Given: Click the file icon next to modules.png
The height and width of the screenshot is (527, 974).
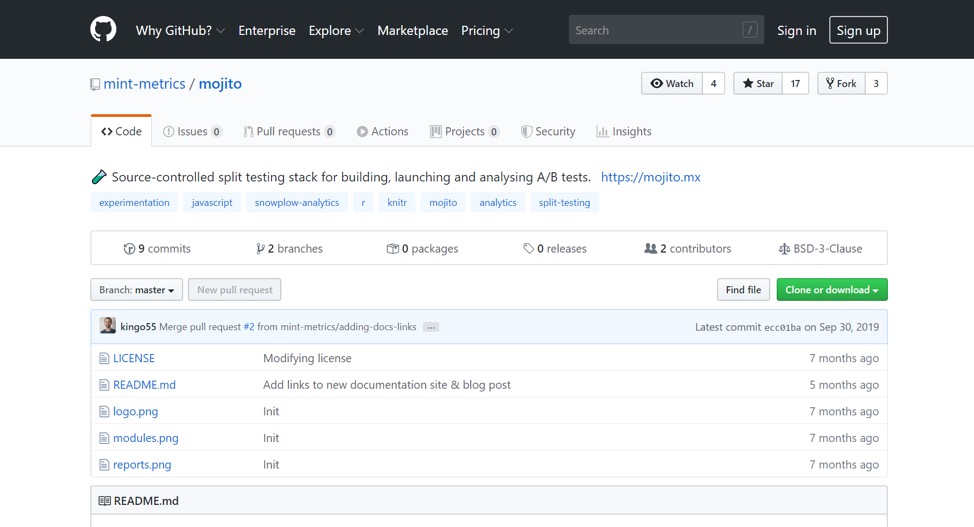Looking at the screenshot, I should (x=104, y=439).
